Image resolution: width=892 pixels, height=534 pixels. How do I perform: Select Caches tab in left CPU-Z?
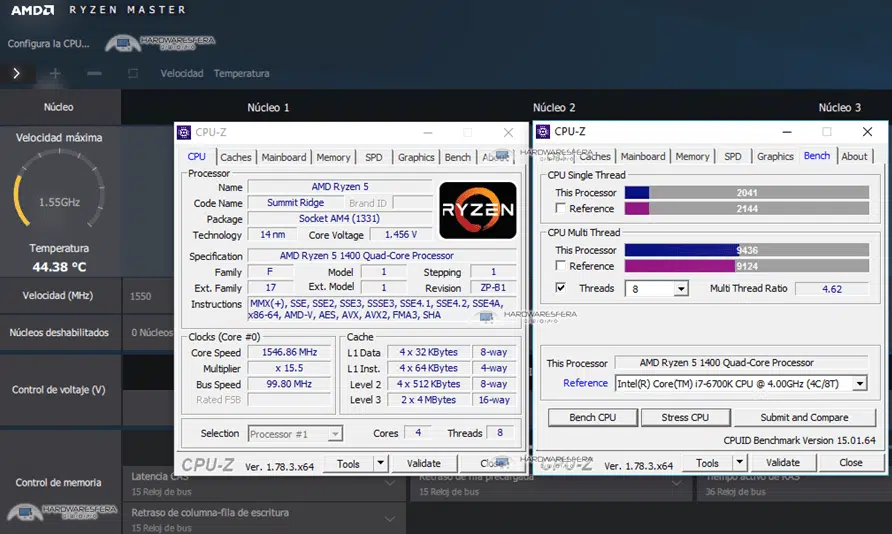tap(236, 158)
